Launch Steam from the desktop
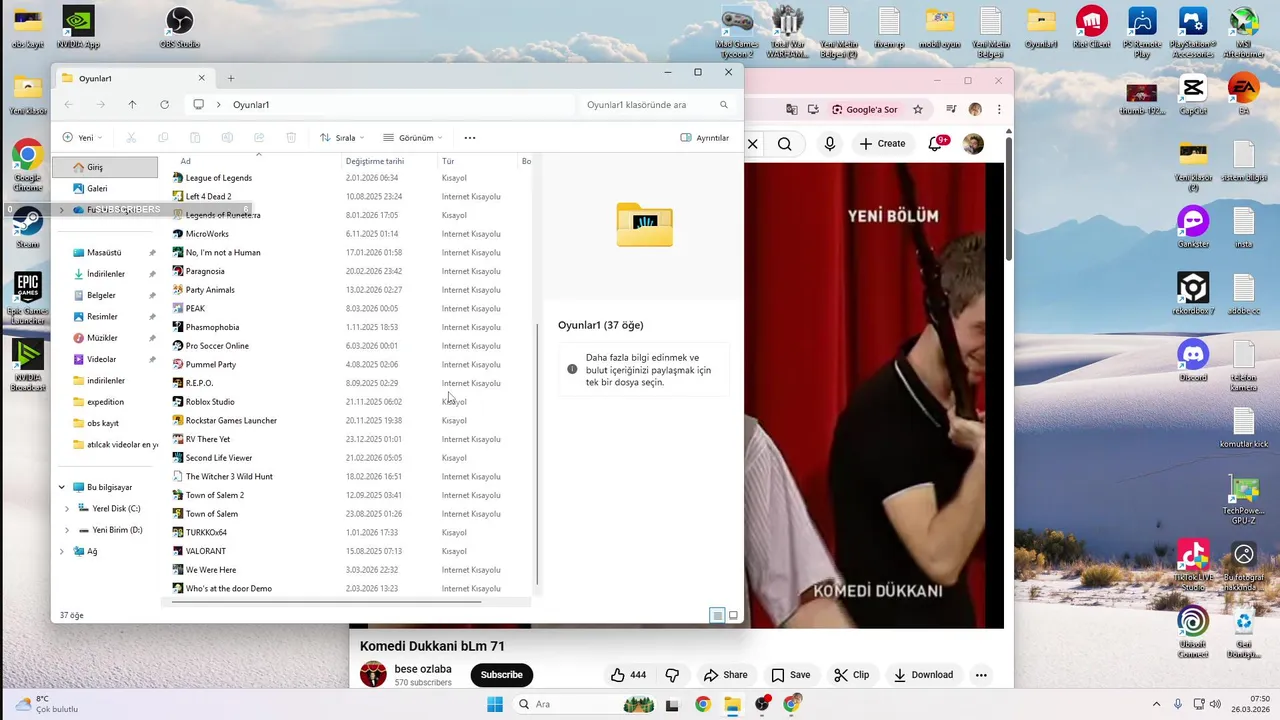Viewport: 1280px width, 720px height. click(27, 227)
